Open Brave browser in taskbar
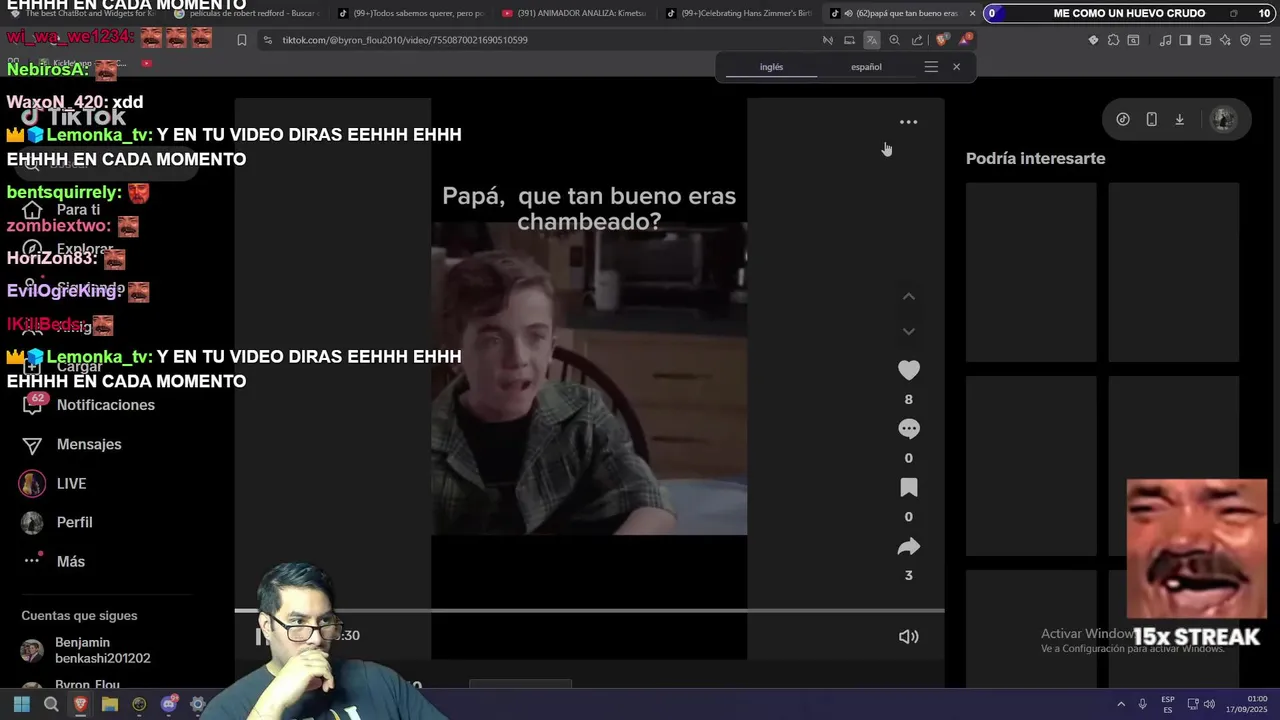 tap(81, 704)
